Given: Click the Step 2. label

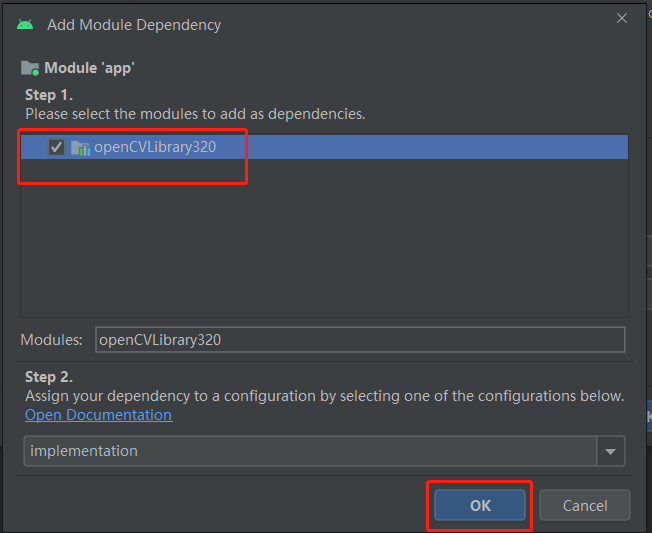Looking at the screenshot, I should click(48, 377).
